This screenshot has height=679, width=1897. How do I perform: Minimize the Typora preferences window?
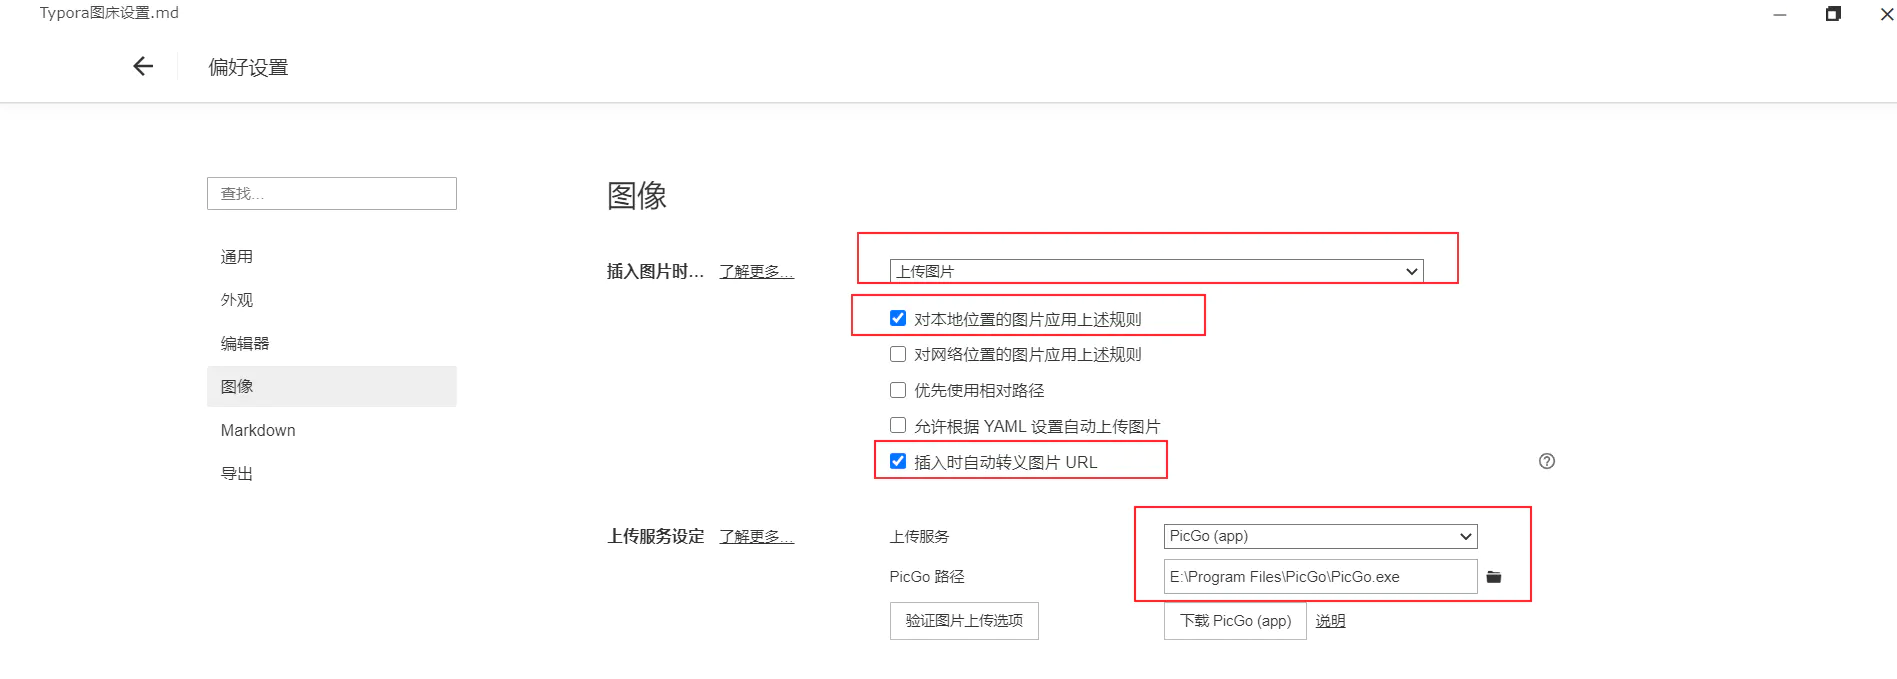pyautogui.click(x=1780, y=14)
